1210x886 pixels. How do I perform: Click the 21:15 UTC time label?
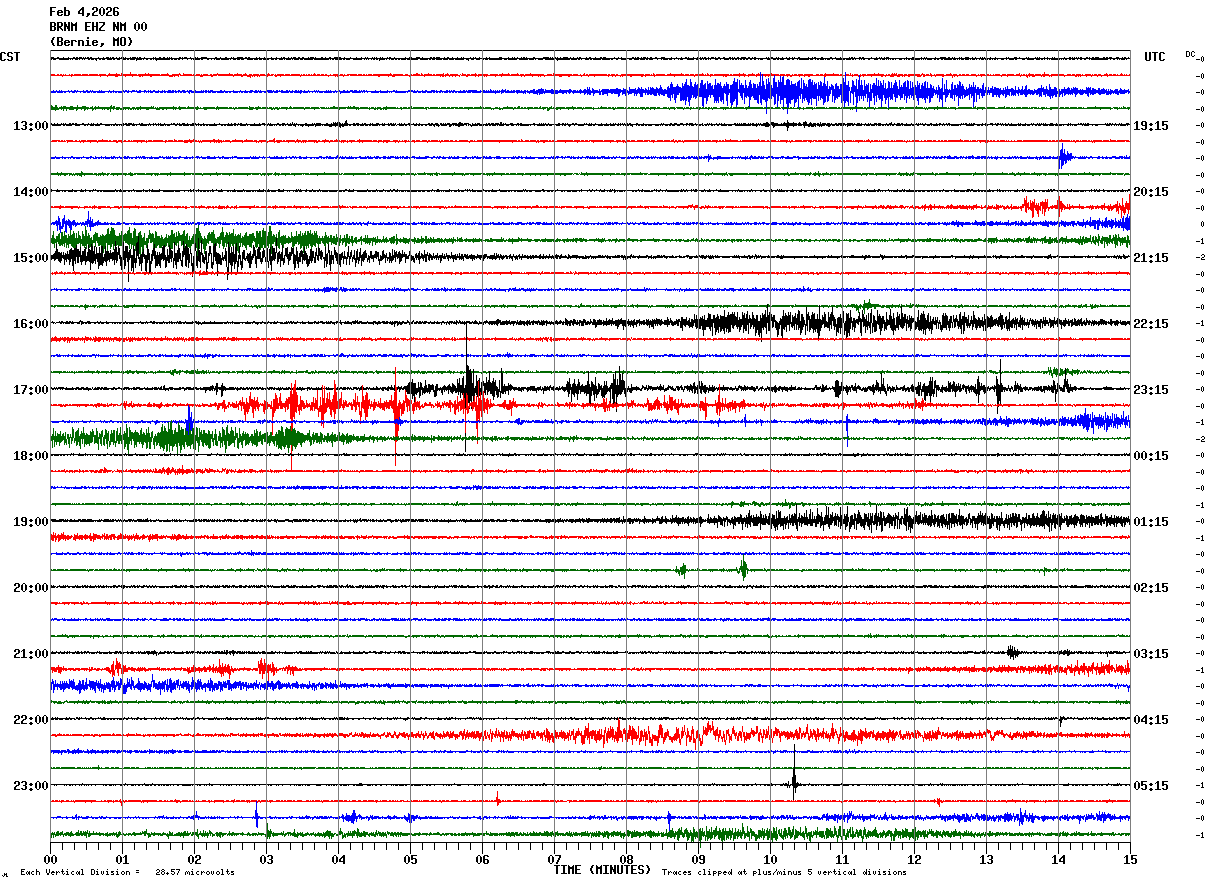click(x=1151, y=258)
